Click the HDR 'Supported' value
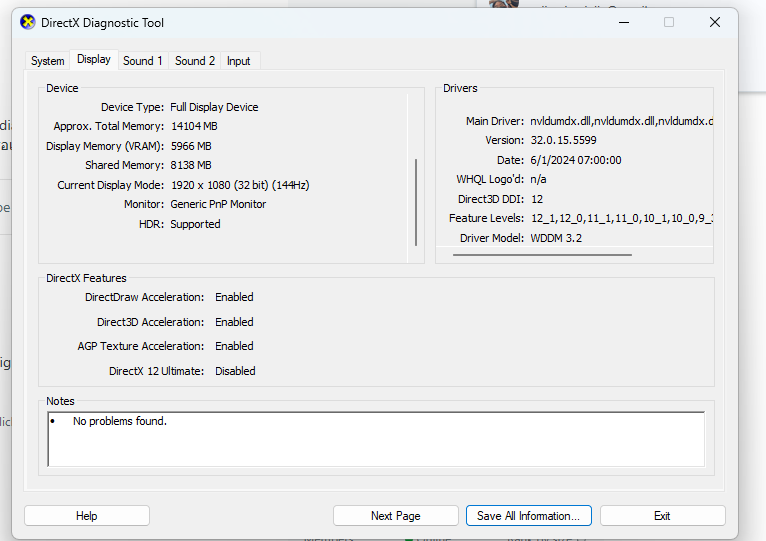Viewport: 766px width, 541px height. pos(195,224)
